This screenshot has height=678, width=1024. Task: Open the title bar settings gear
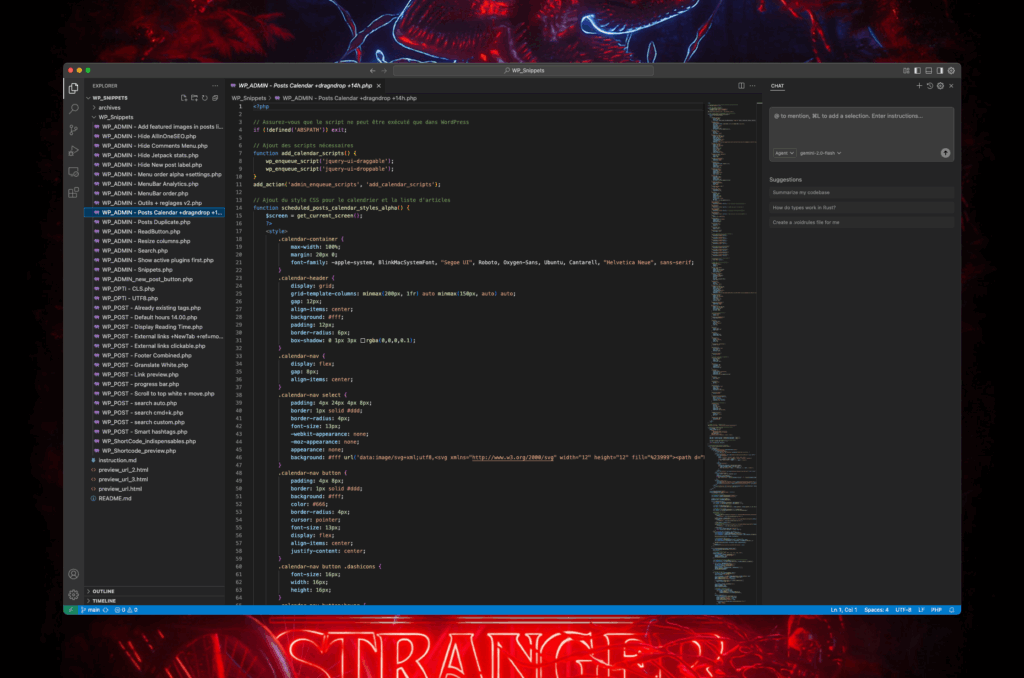(x=951, y=71)
